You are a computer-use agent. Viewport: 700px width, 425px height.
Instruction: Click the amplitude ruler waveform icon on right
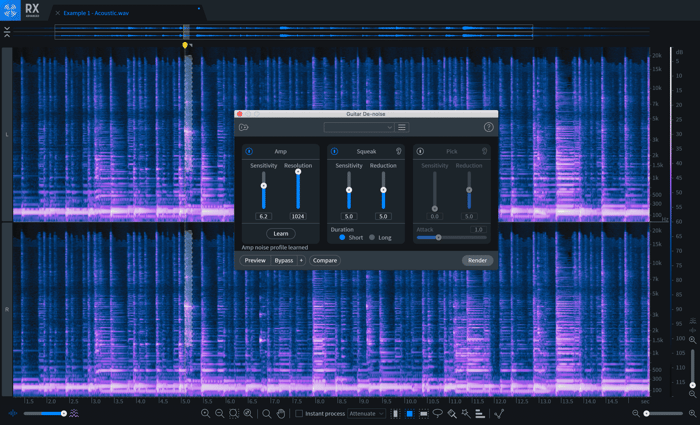click(x=693, y=330)
